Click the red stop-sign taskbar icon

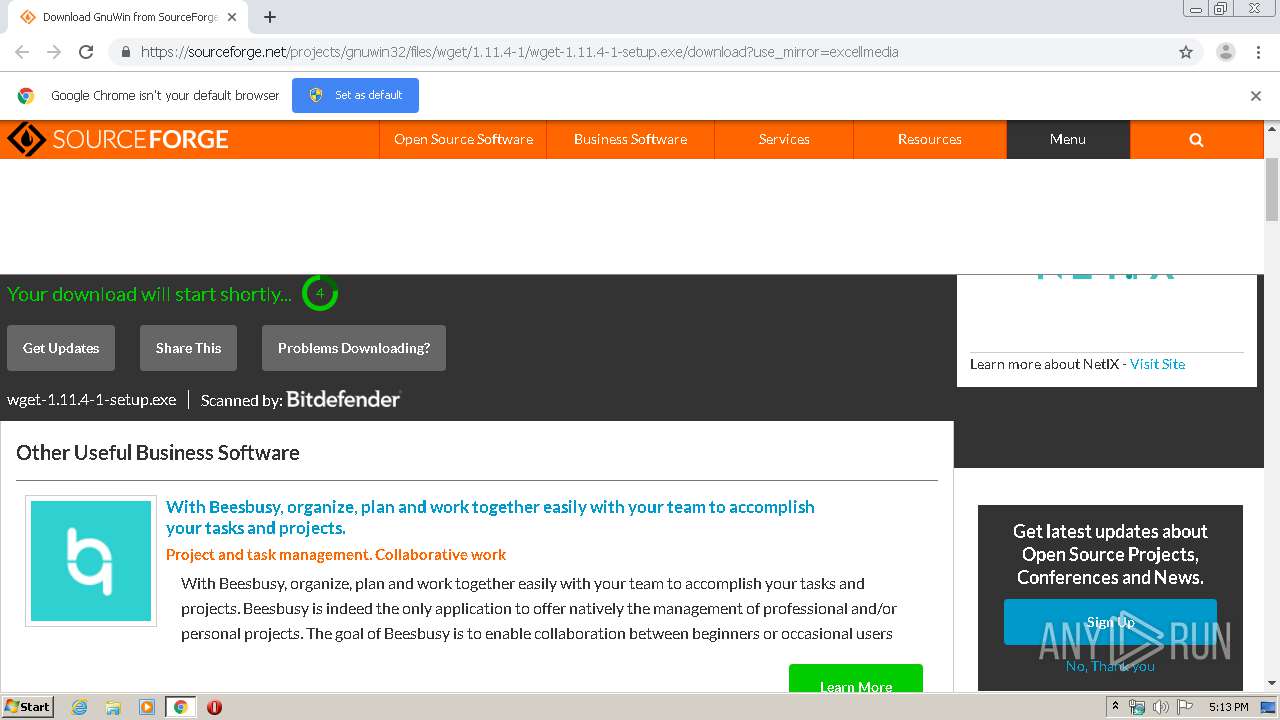click(214, 707)
